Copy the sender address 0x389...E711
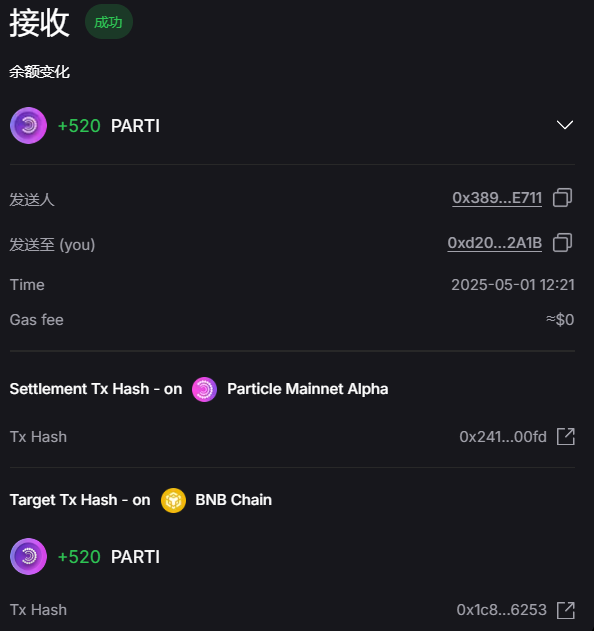 [x=562, y=198]
